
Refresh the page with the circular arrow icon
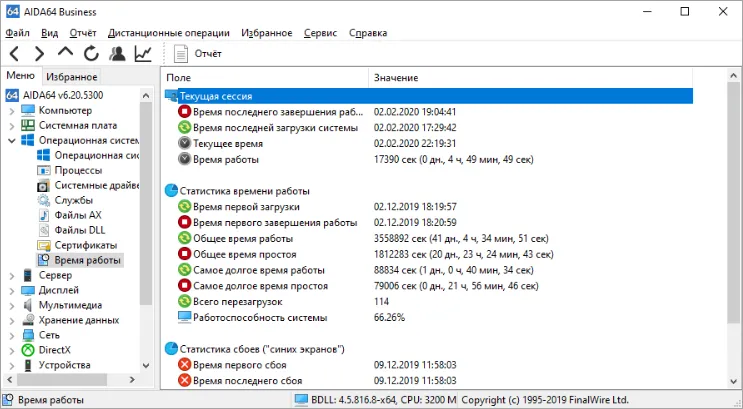click(x=91, y=54)
